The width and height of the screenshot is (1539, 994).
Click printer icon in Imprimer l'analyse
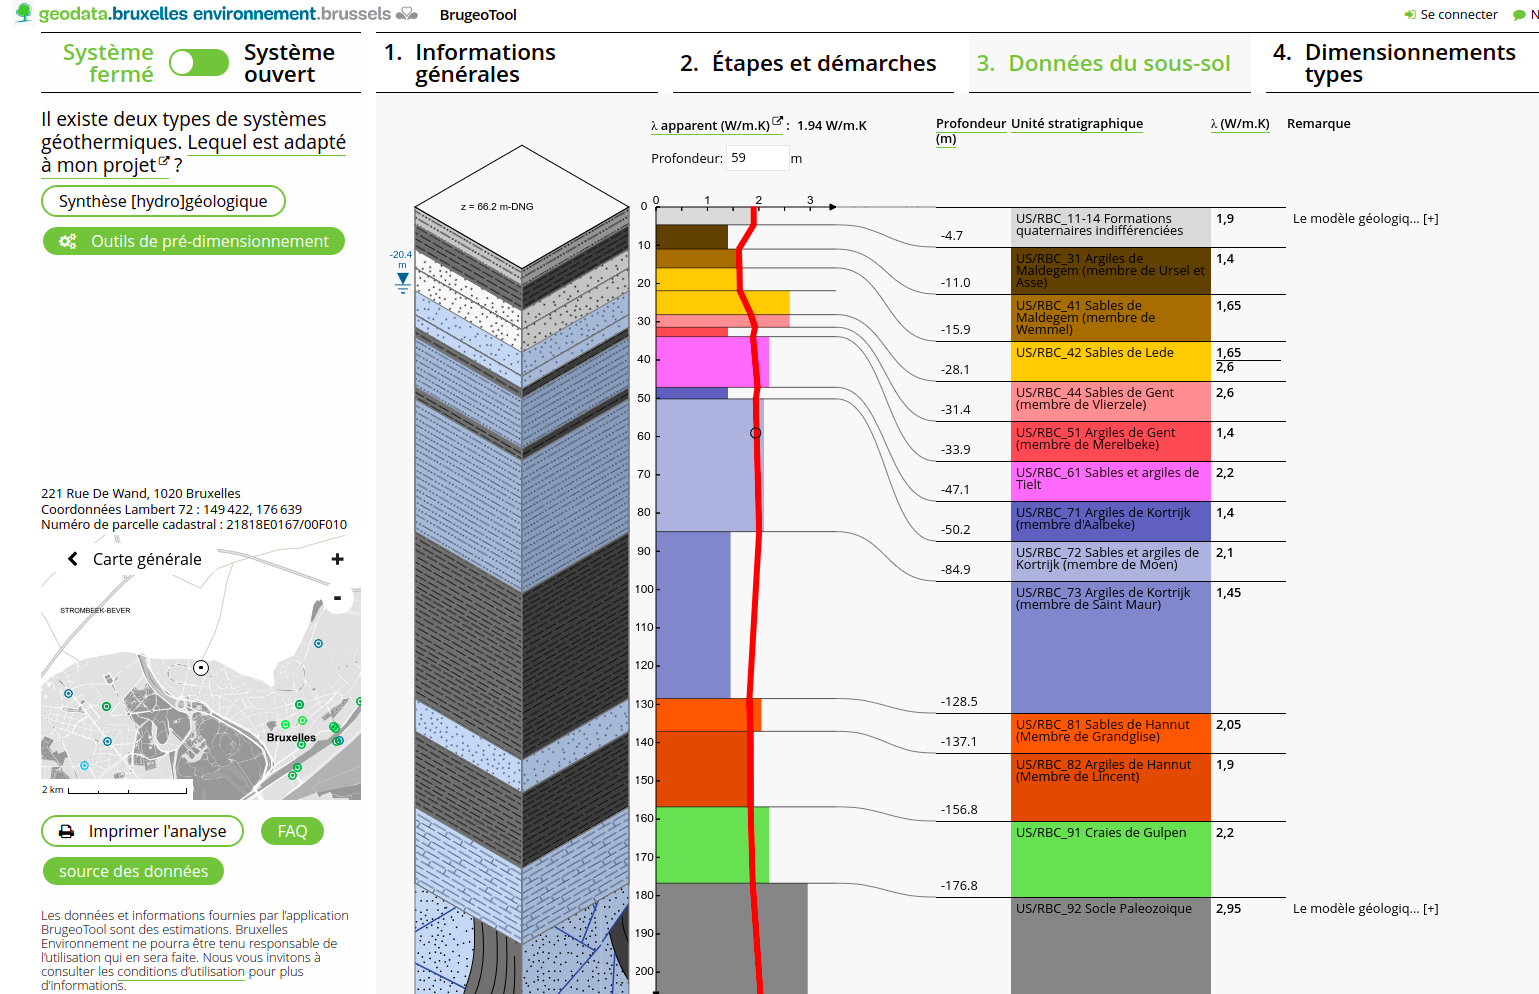[66, 831]
